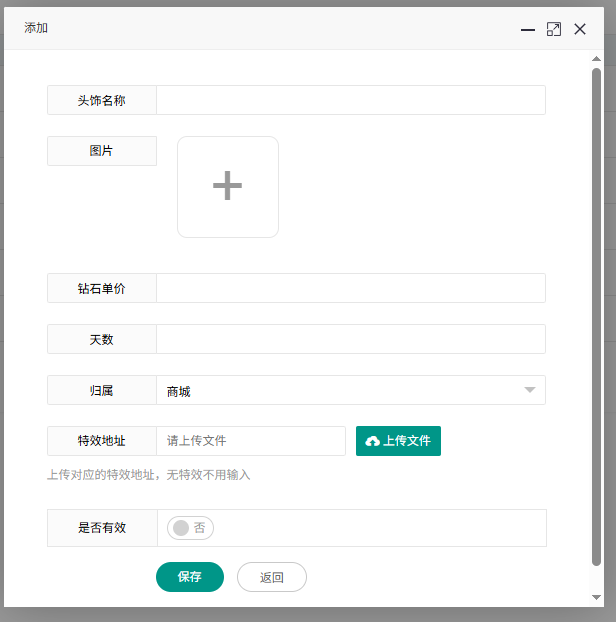The image size is (616, 622).
Task: Click the 添加 title bar text
Action: click(x=36, y=29)
